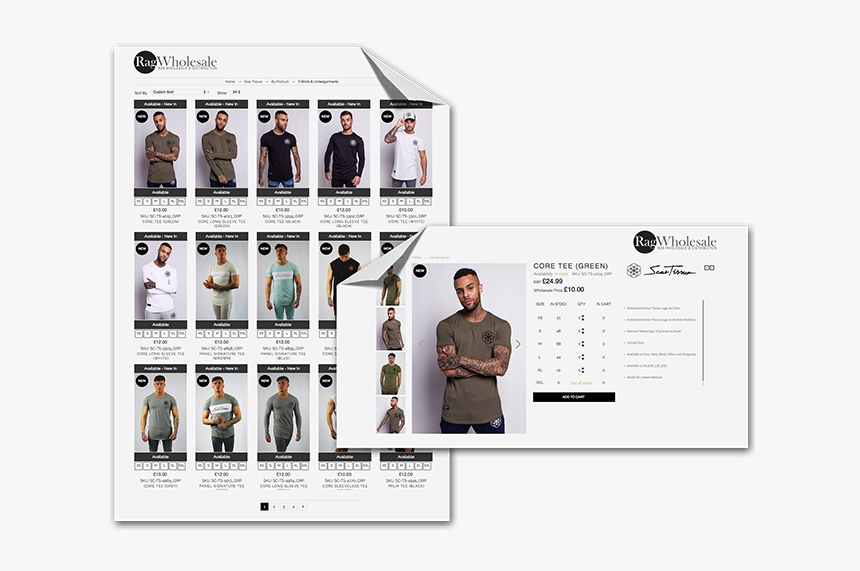Adjust M quantity stepper
This screenshot has width=860, height=571.
tap(582, 344)
